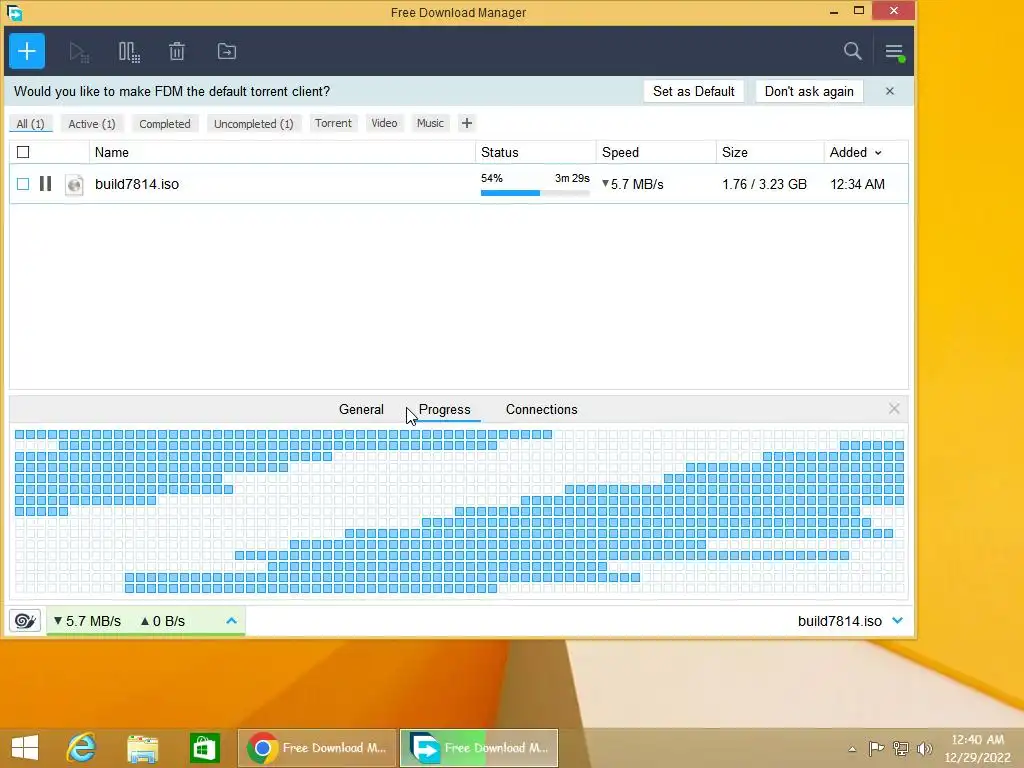Launch Internet Explorer from taskbar
This screenshot has height=768, width=1024.
coord(82,748)
